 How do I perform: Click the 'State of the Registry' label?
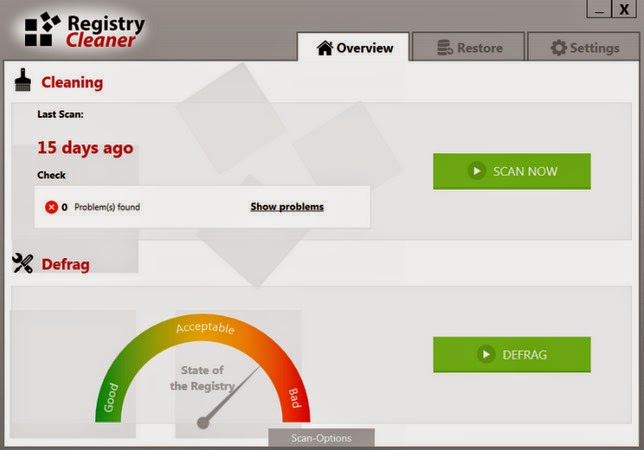[202, 378]
